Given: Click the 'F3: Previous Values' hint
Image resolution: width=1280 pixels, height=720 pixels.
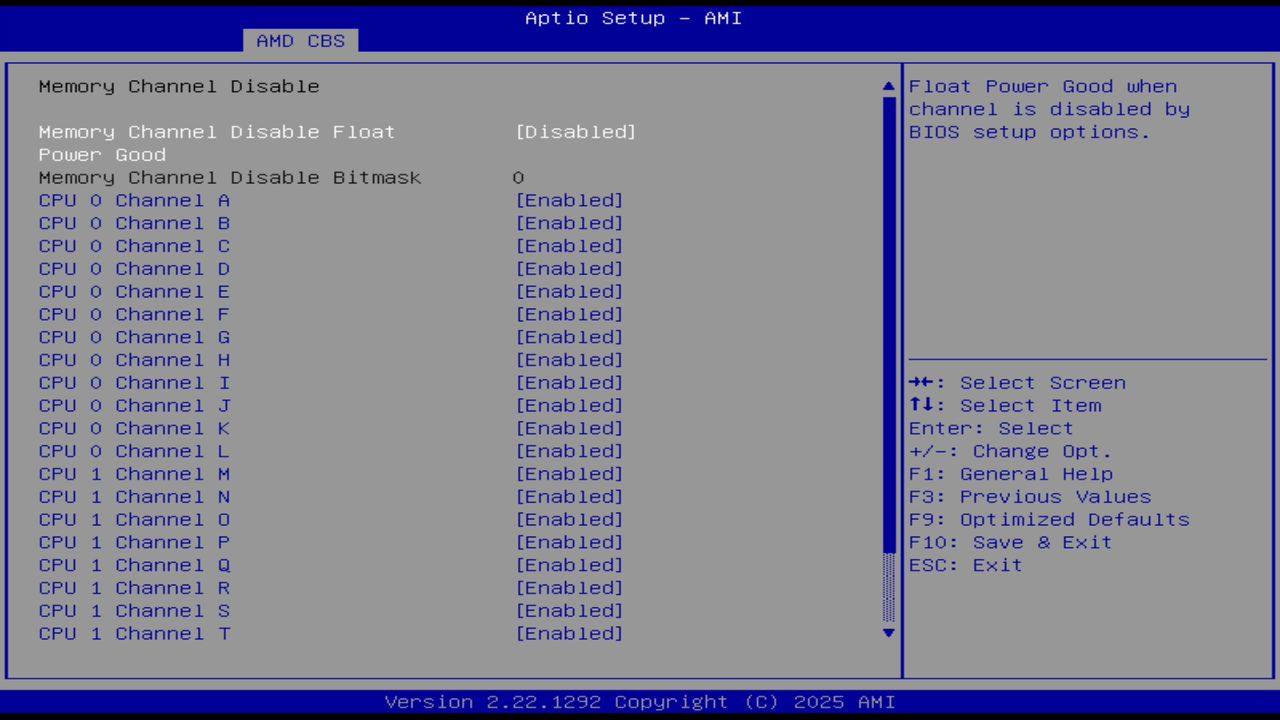Looking at the screenshot, I should (1030, 497).
